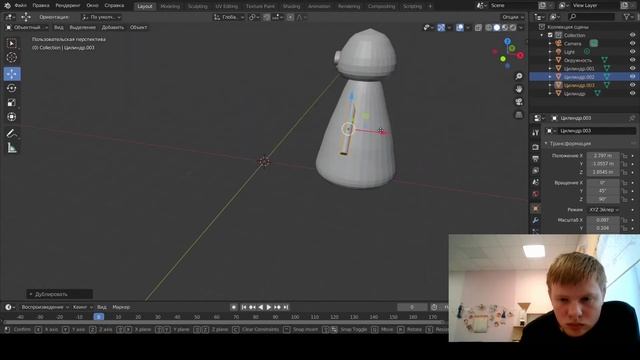Switch to rendered shading mode
Viewport: 640px width, 360px height.
click(513, 27)
